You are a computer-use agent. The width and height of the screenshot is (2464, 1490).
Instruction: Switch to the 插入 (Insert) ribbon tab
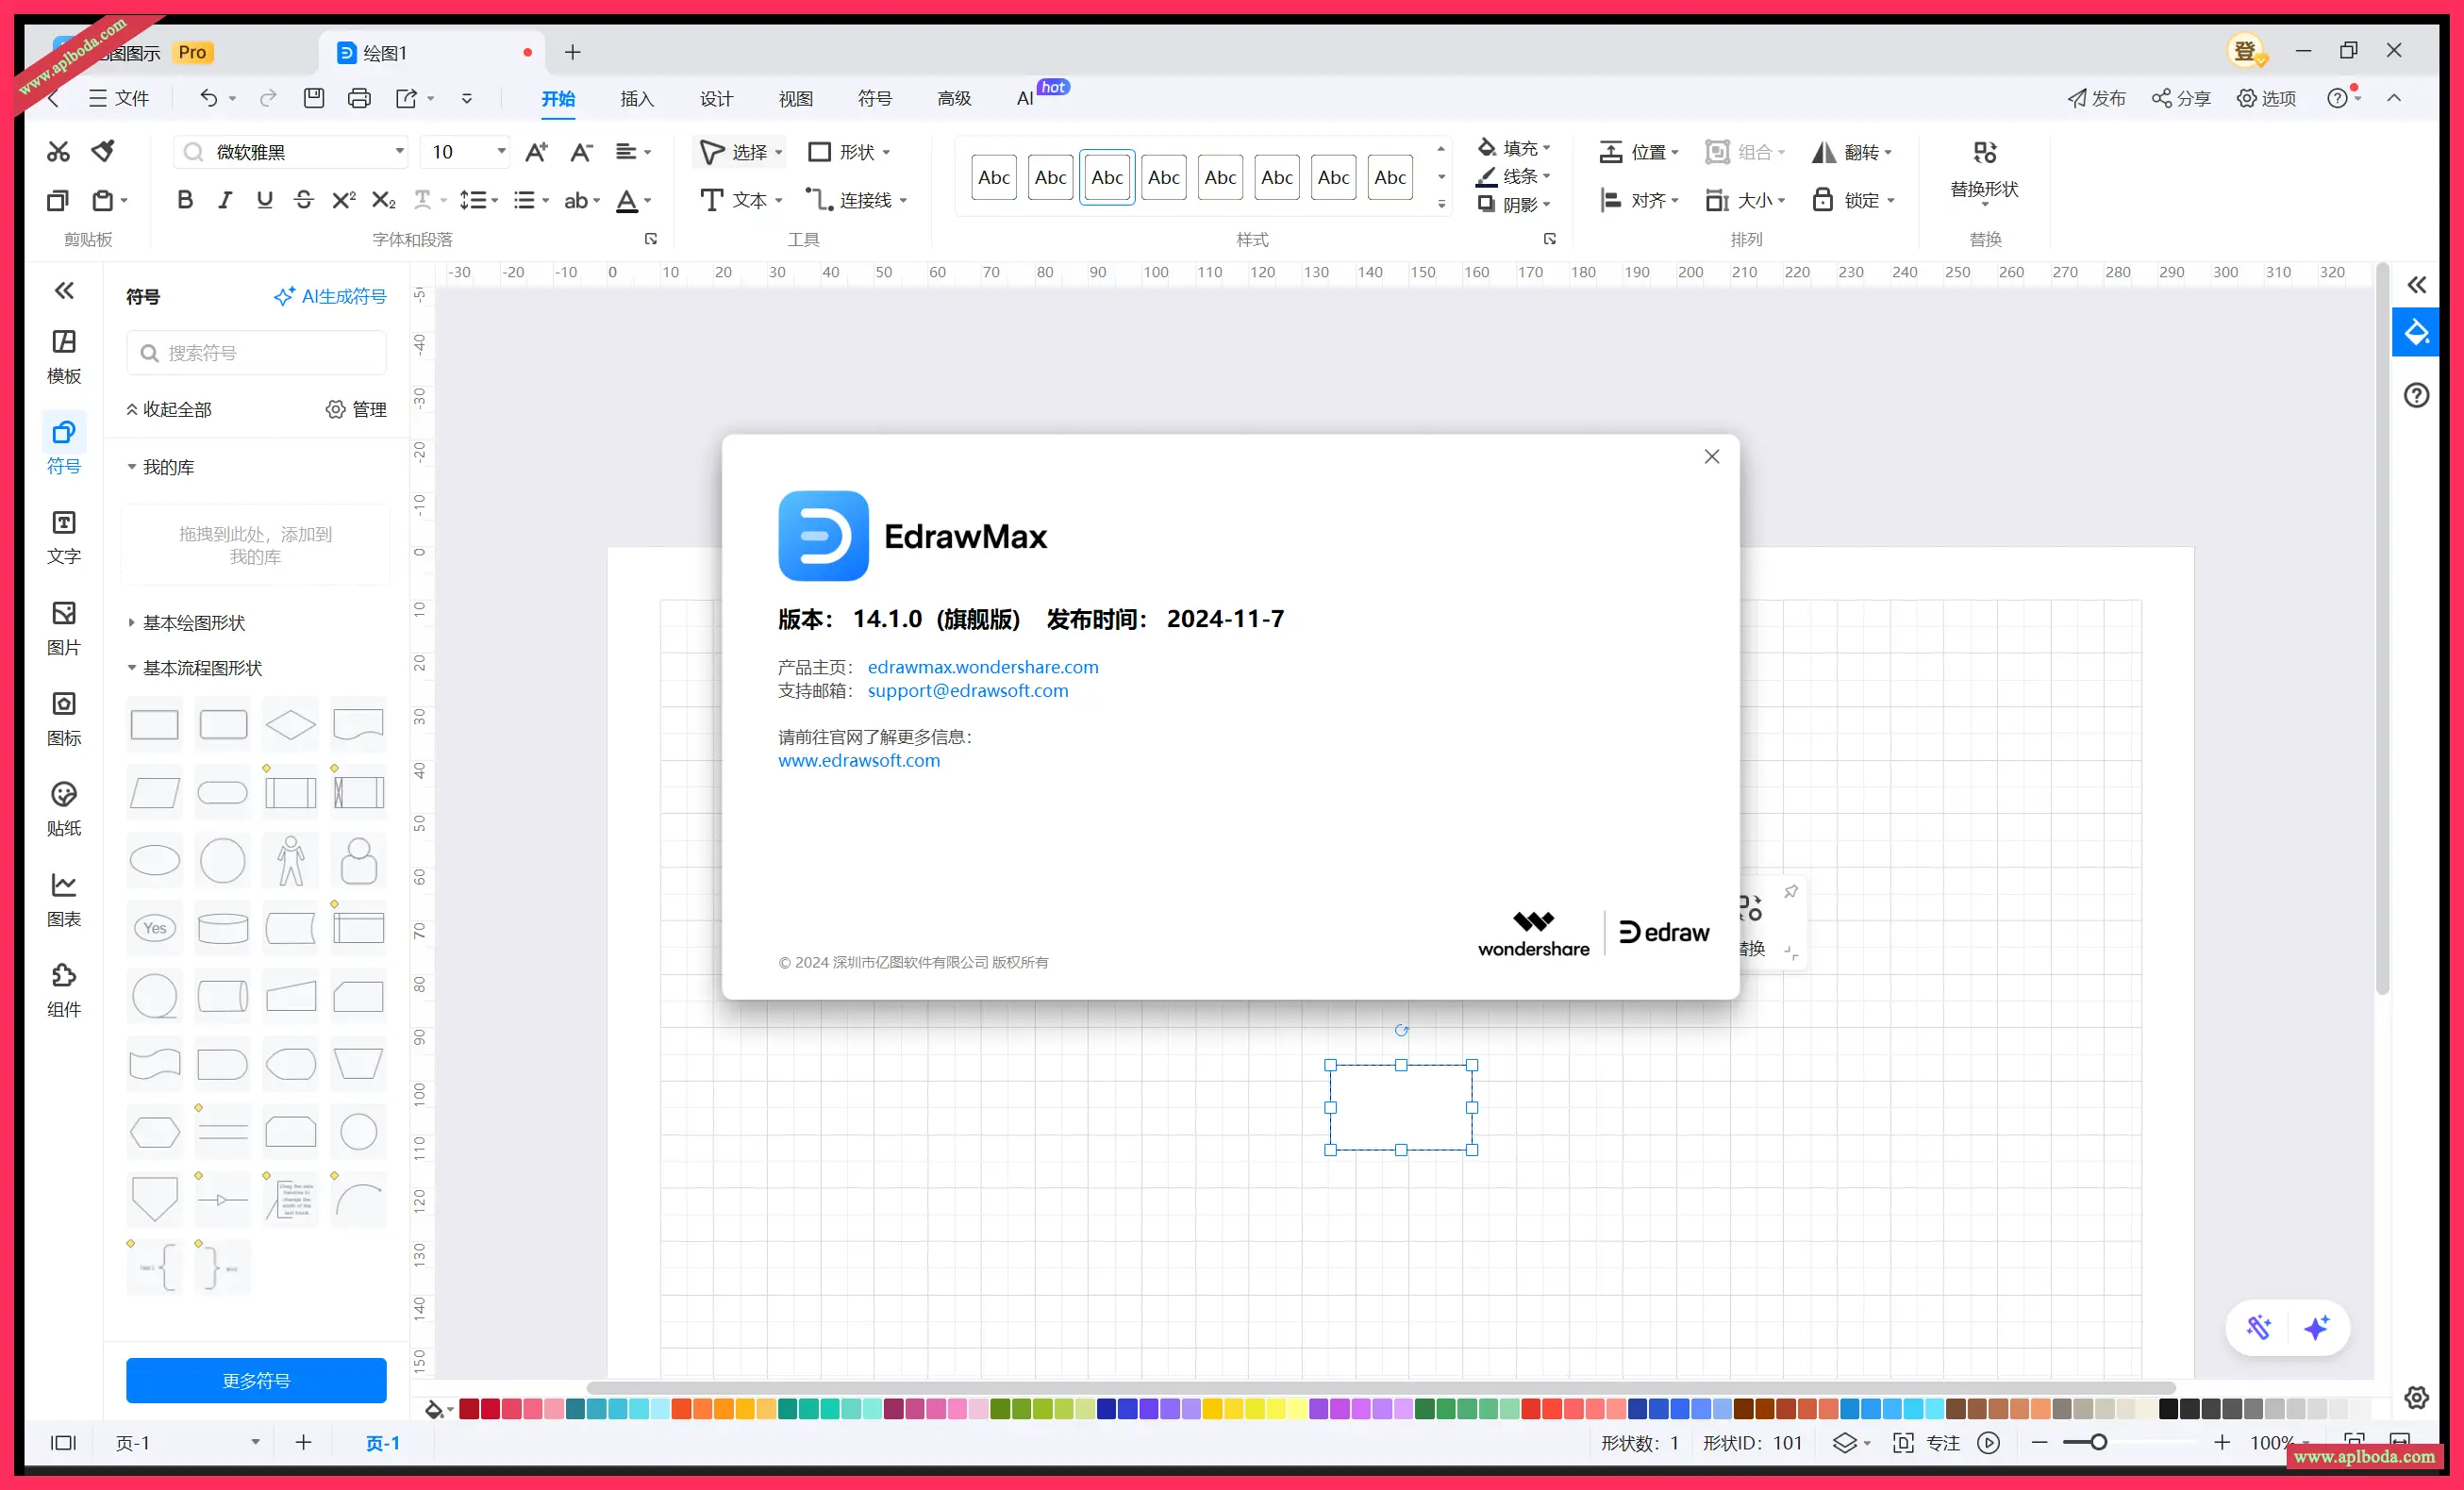(637, 98)
